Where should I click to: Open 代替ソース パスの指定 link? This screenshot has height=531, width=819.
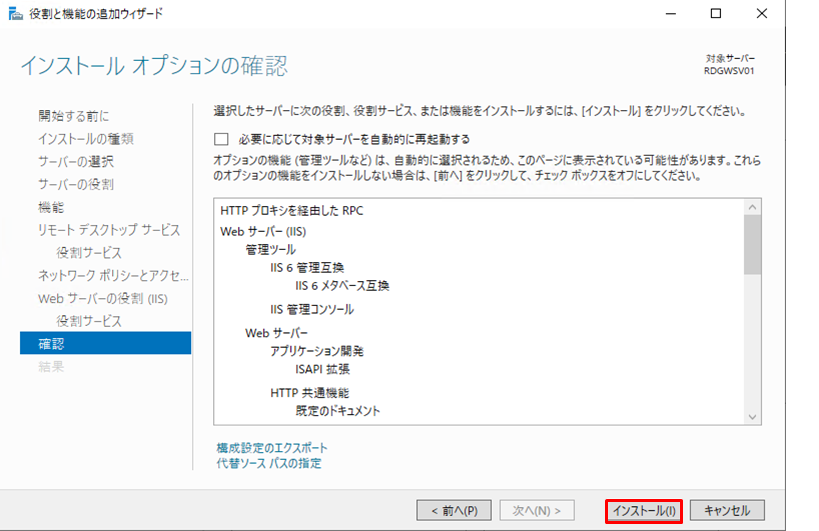269,464
